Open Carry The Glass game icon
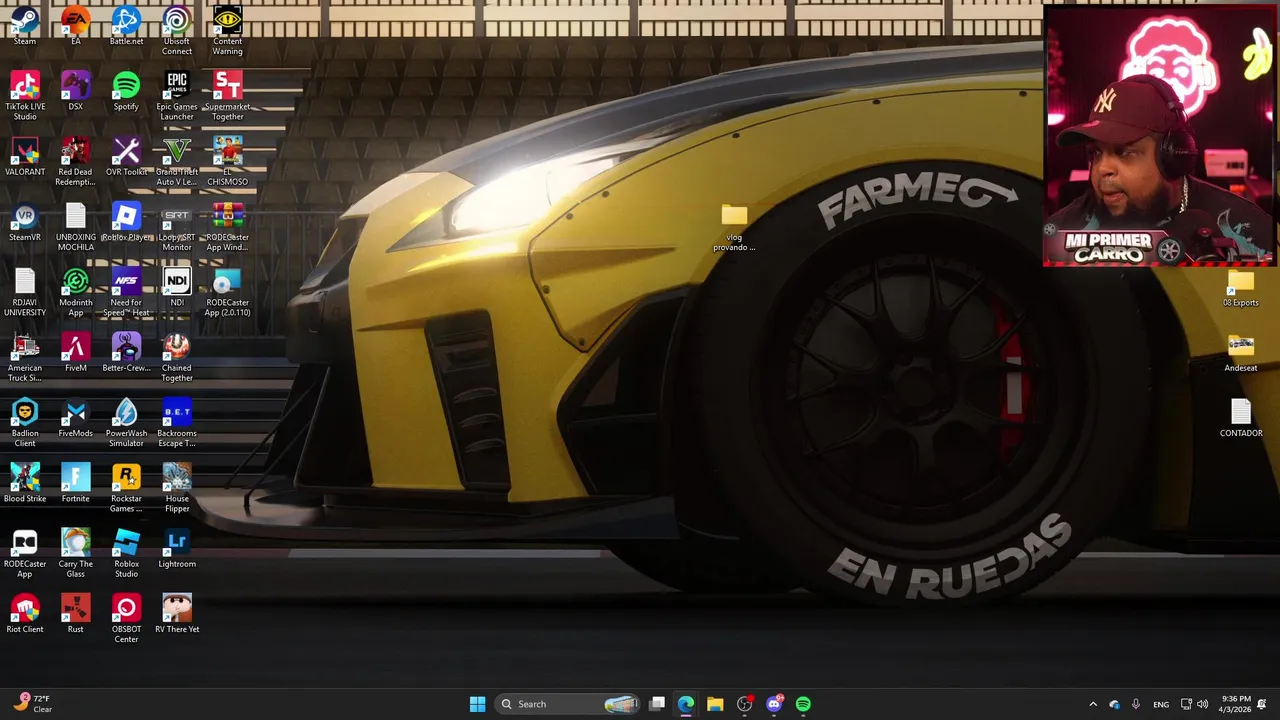This screenshot has width=1280, height=720. (75, 553)
